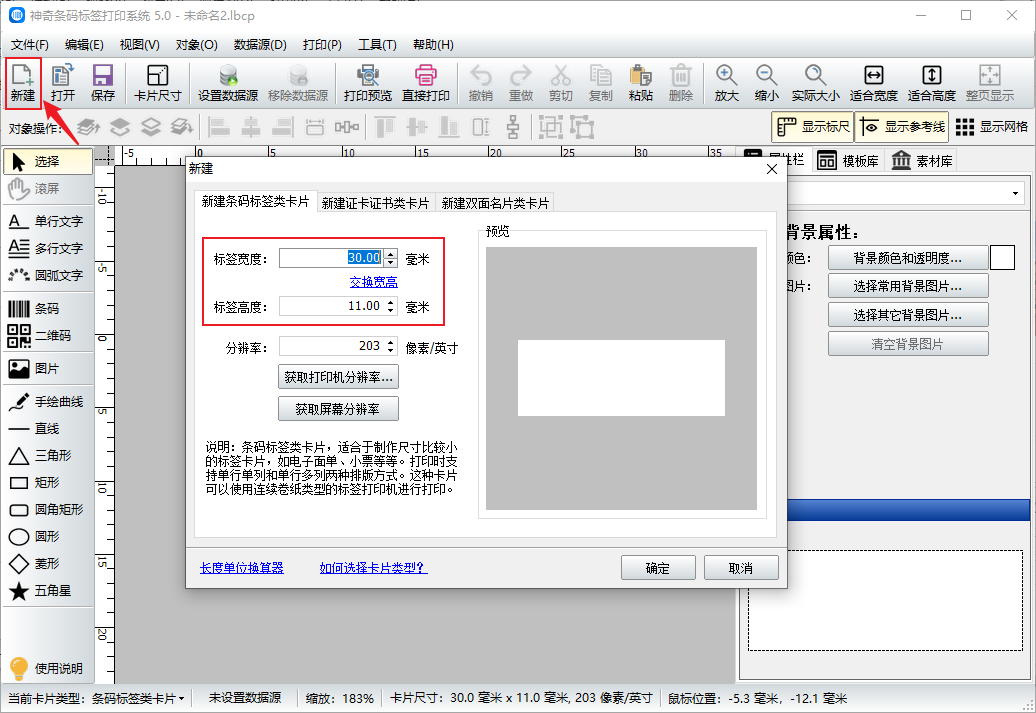Fit view with 适合宽度 icon
This screenshot has width=1036, height=713.
click(x=873, y=83)
